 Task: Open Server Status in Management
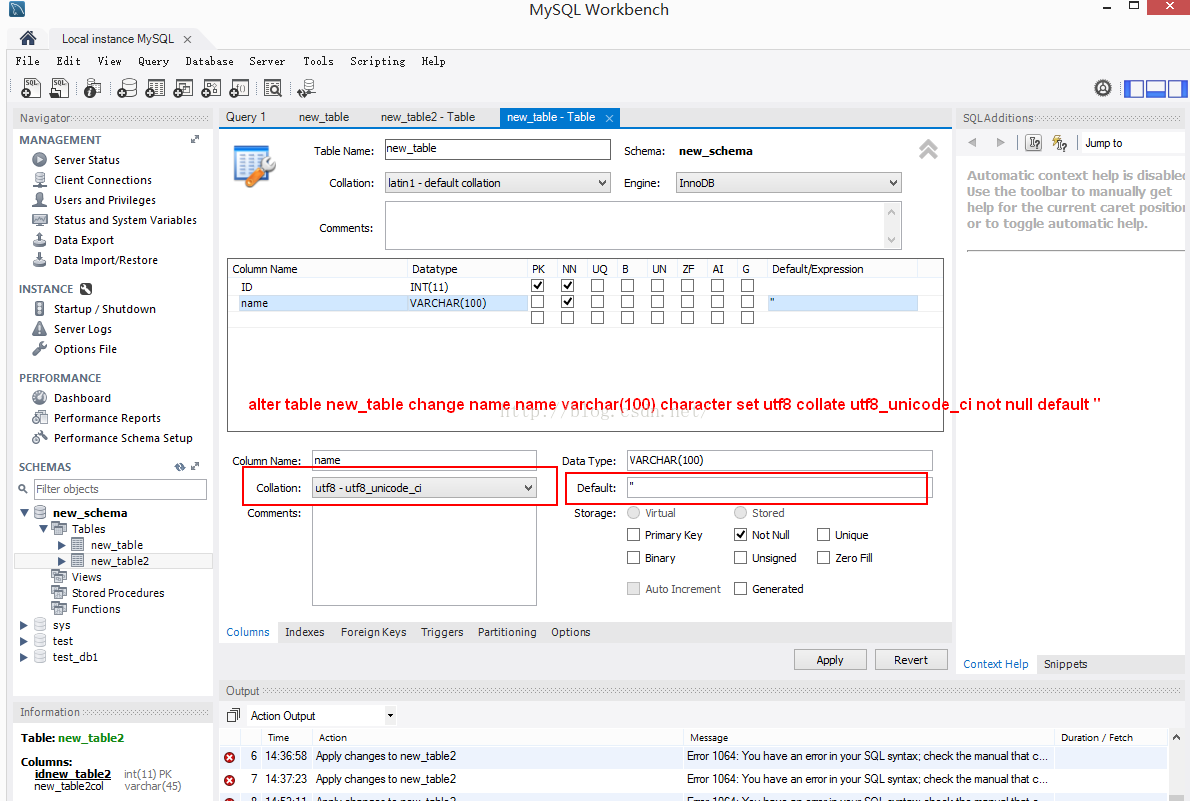(x=87, y=159)
